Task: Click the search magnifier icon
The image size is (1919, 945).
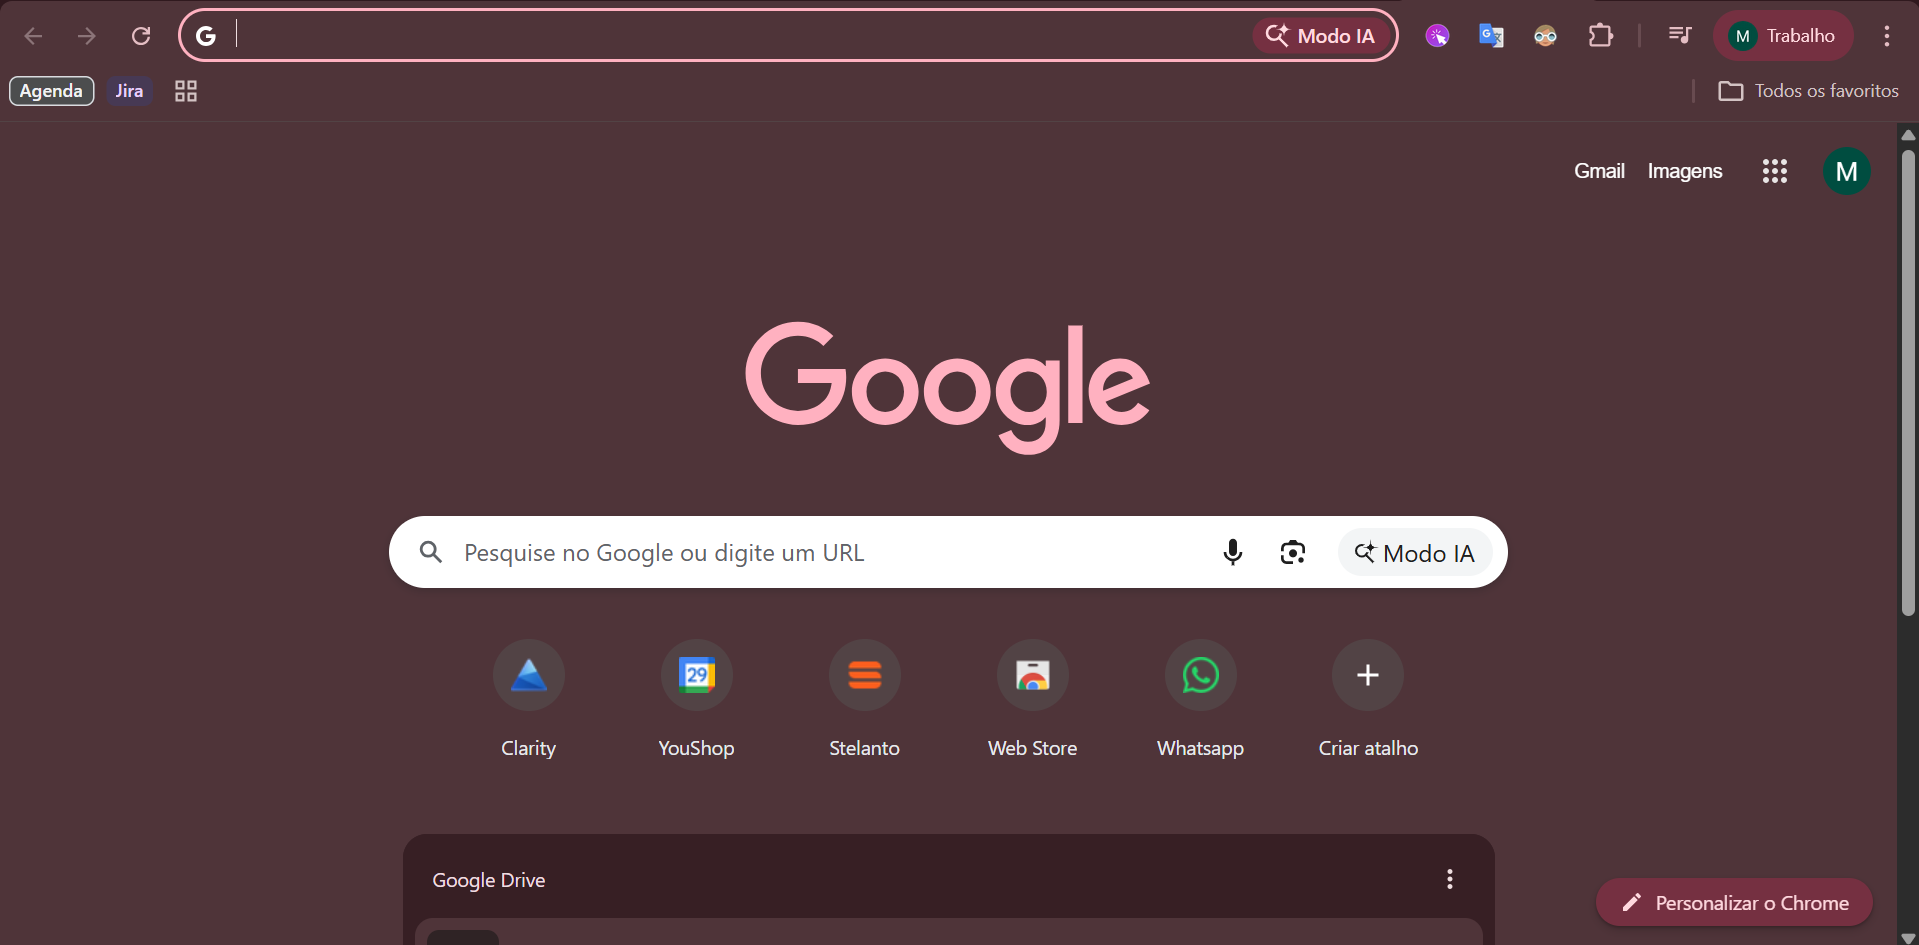Action: (x=431, y=552)
